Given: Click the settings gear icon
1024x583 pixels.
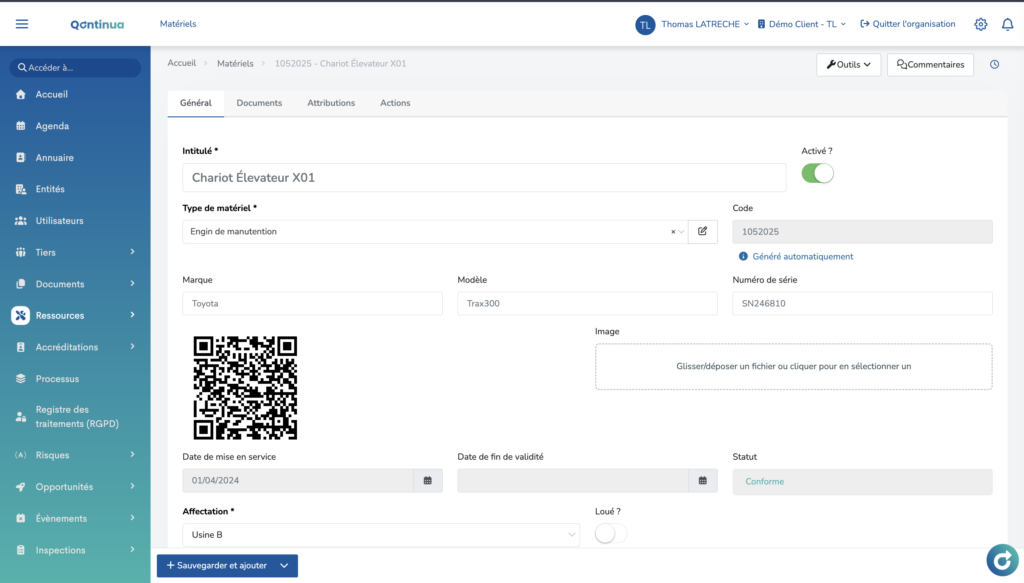Looking at the screenshot, I should [980, 24].
